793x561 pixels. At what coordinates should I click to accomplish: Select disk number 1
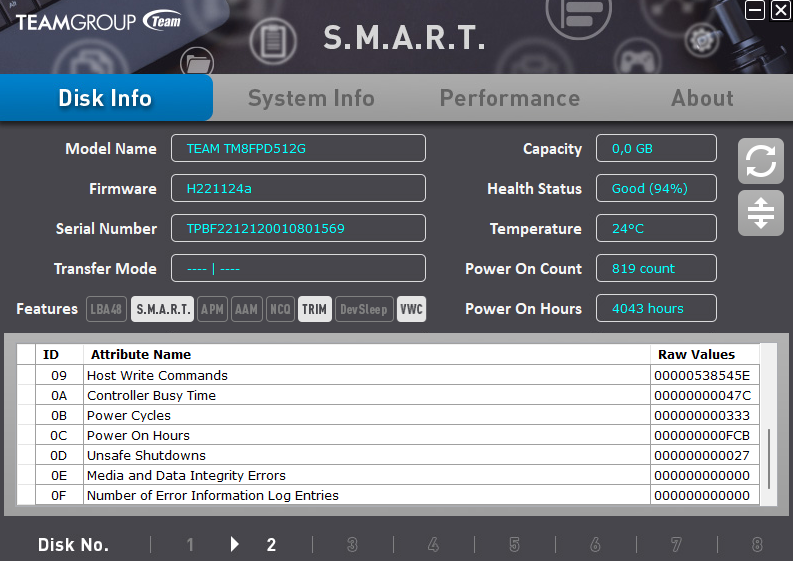pos(190,545)
